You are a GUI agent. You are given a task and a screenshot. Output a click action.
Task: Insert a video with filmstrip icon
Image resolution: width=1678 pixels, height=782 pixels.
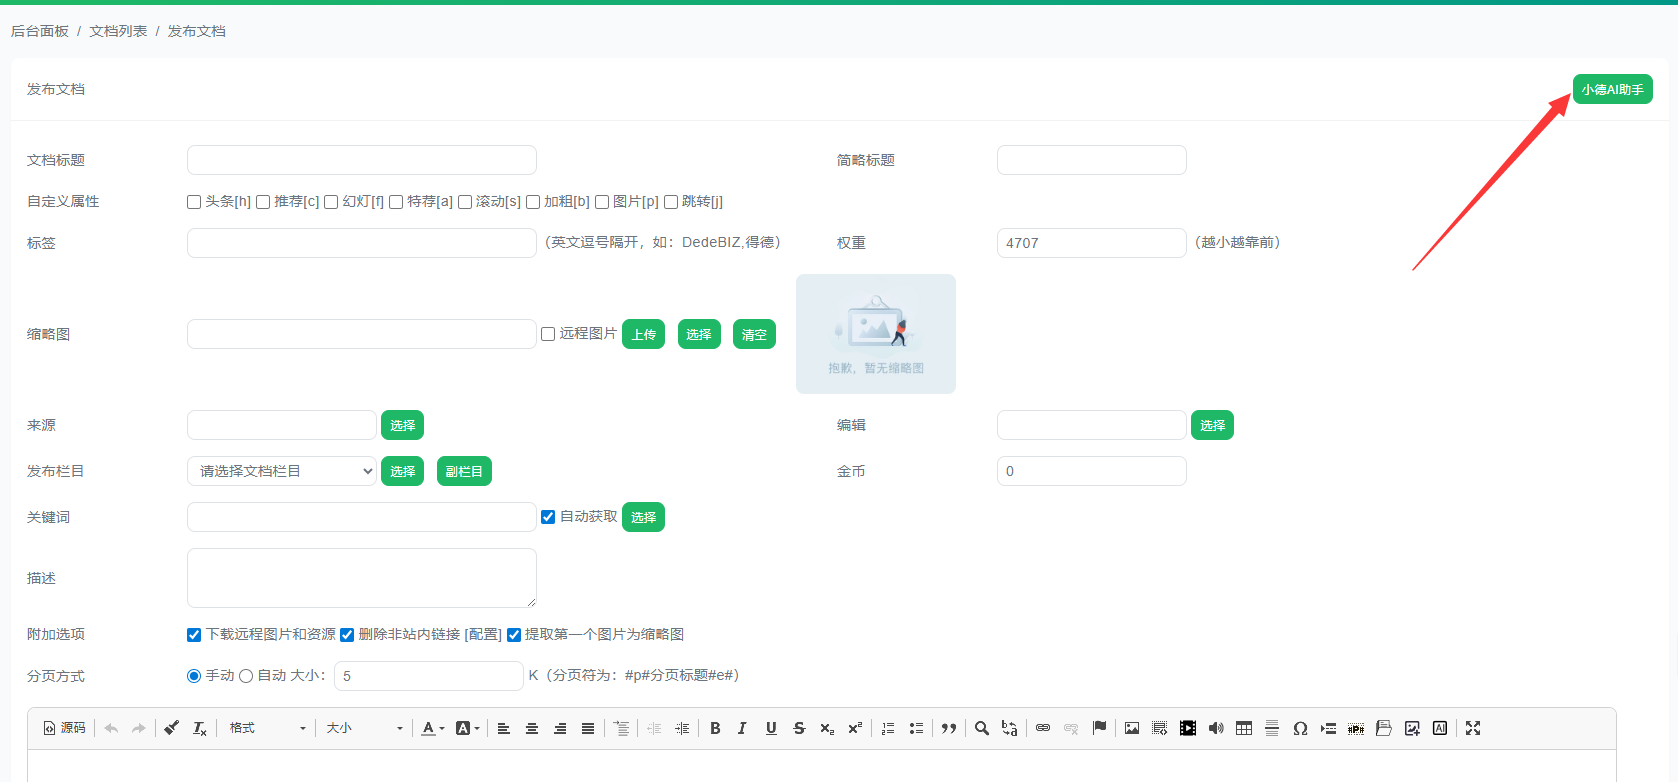click(1188, 728)
